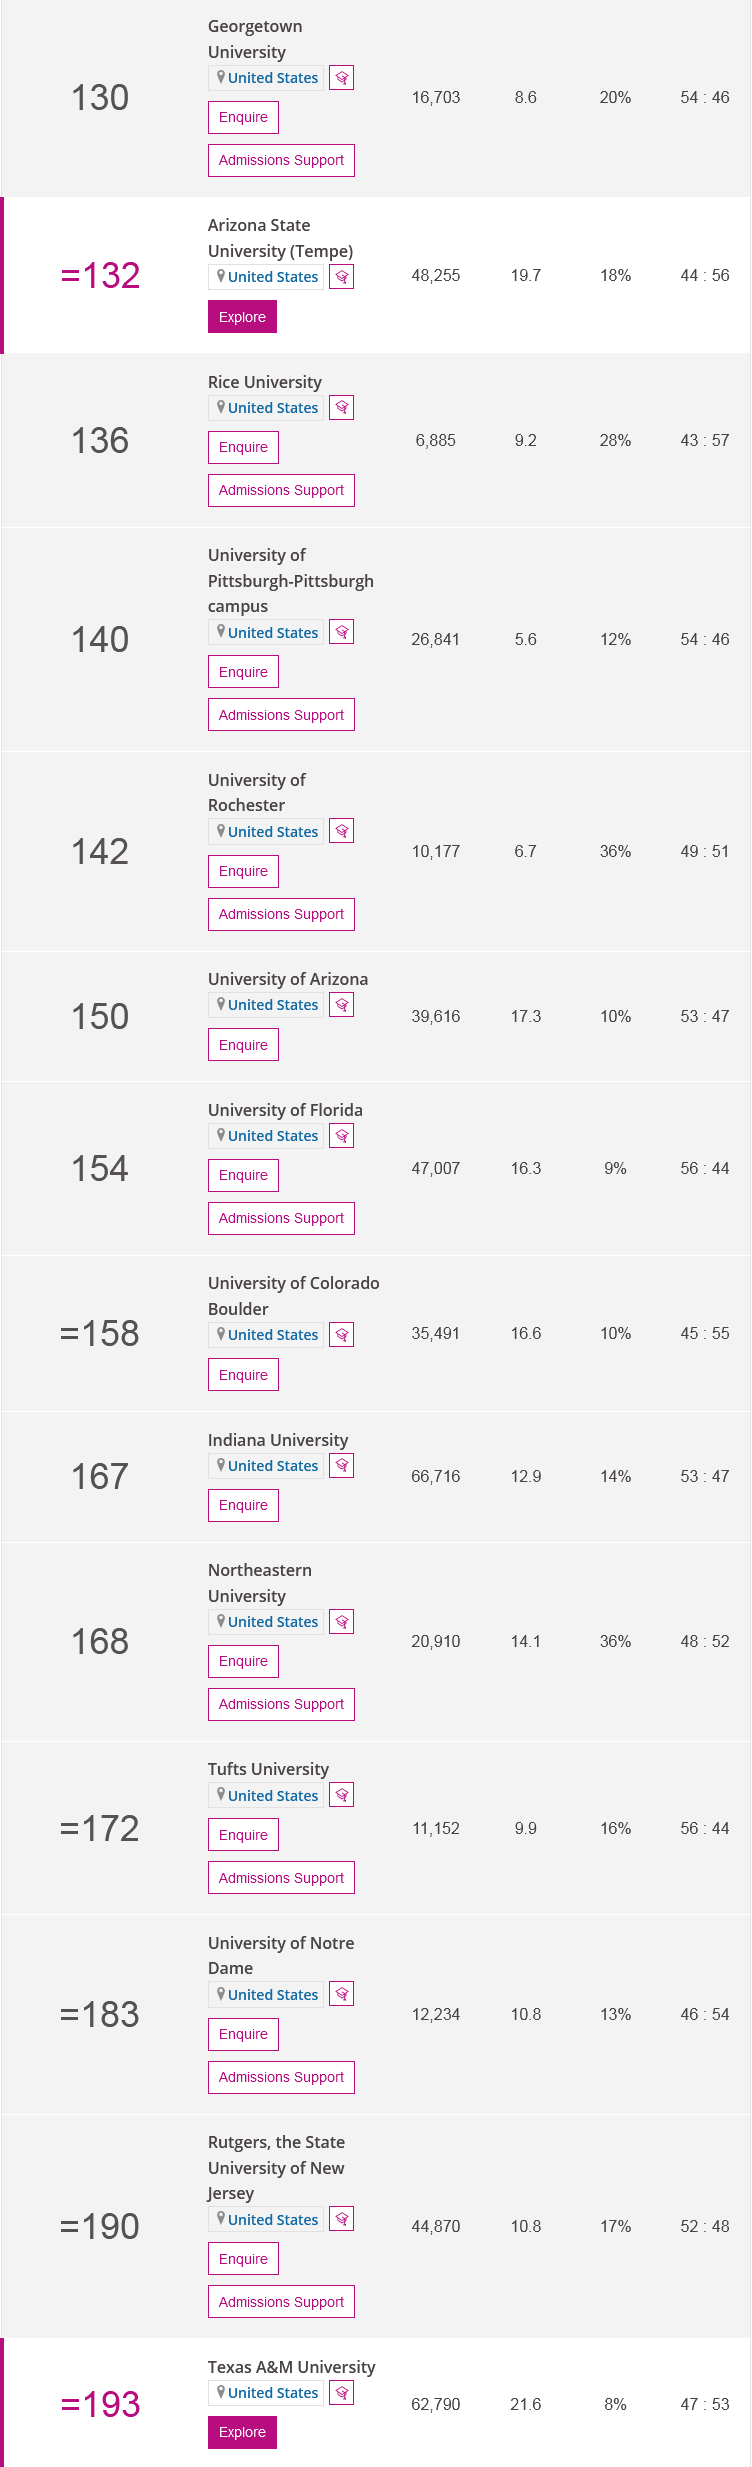Viewport: 752px width, 2467px height.
Task: Click graduation cap icon for University of Notre Dame
Action: pyautogui.click(x=342, y=1995)
